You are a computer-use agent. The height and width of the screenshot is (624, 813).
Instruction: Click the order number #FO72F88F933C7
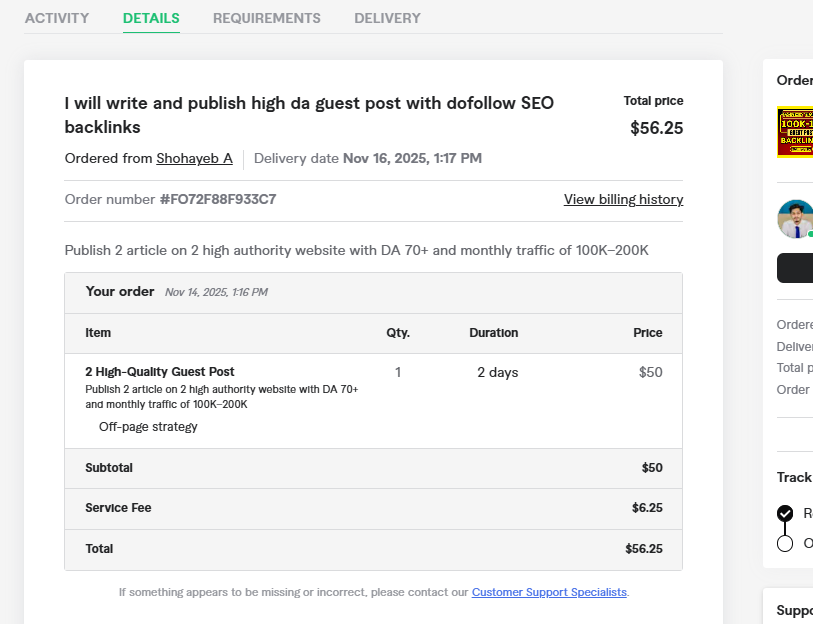coord(218,199)
